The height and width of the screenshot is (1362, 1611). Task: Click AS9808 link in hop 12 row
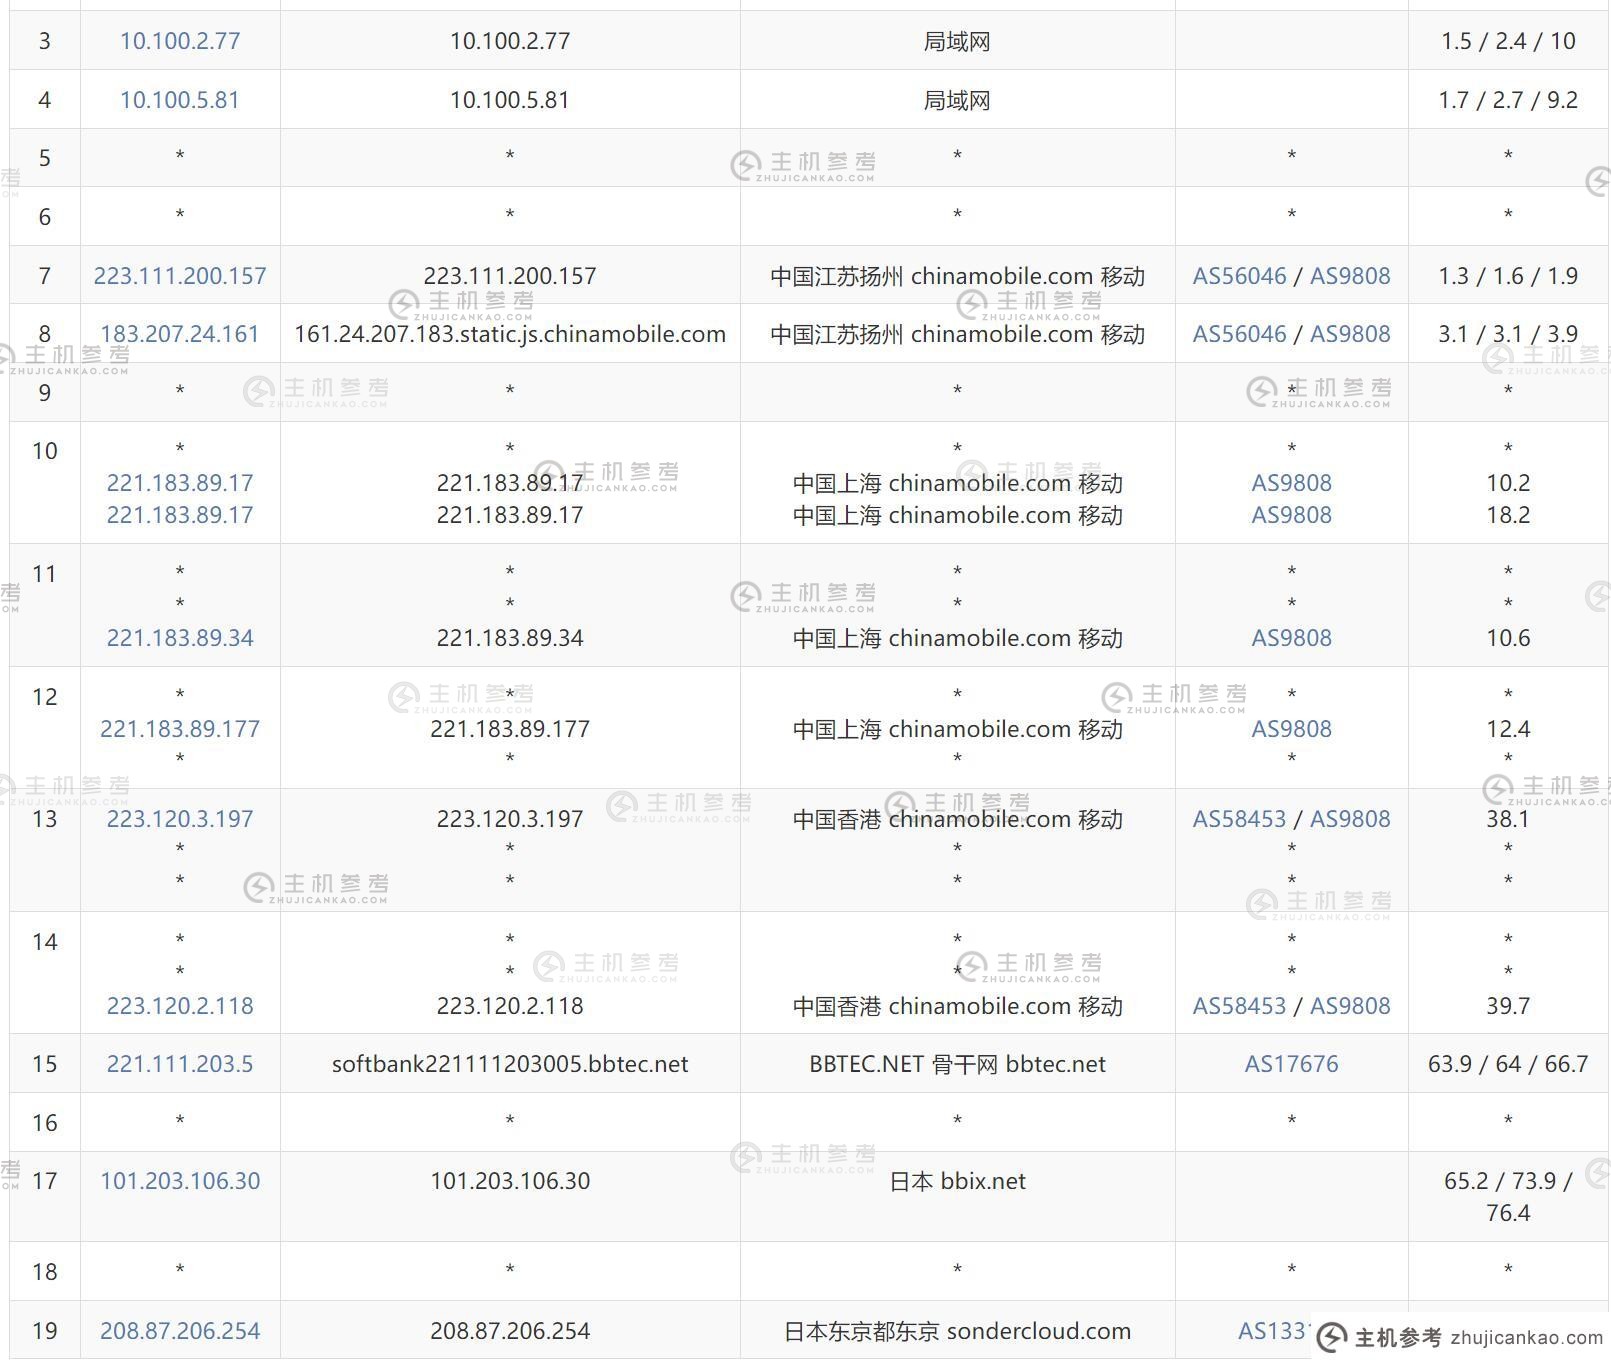(x=1291, y=729)
